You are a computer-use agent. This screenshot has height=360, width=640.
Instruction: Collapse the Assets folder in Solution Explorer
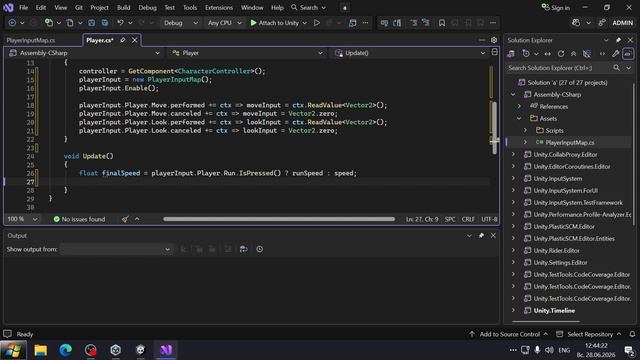[520, 118]
